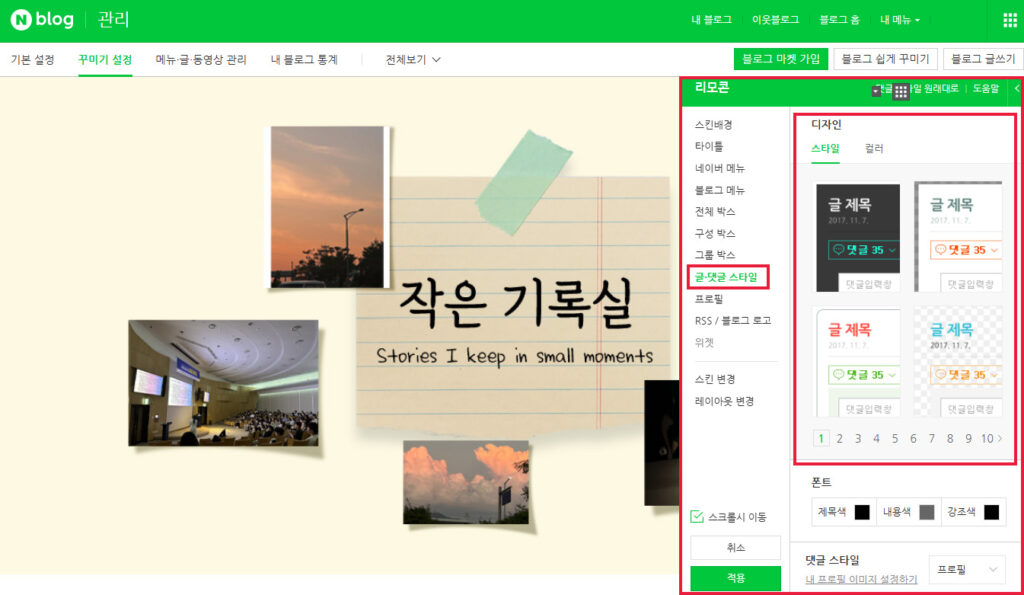
Task: Click the green 적용 button
Action: [x=735, y=578]
